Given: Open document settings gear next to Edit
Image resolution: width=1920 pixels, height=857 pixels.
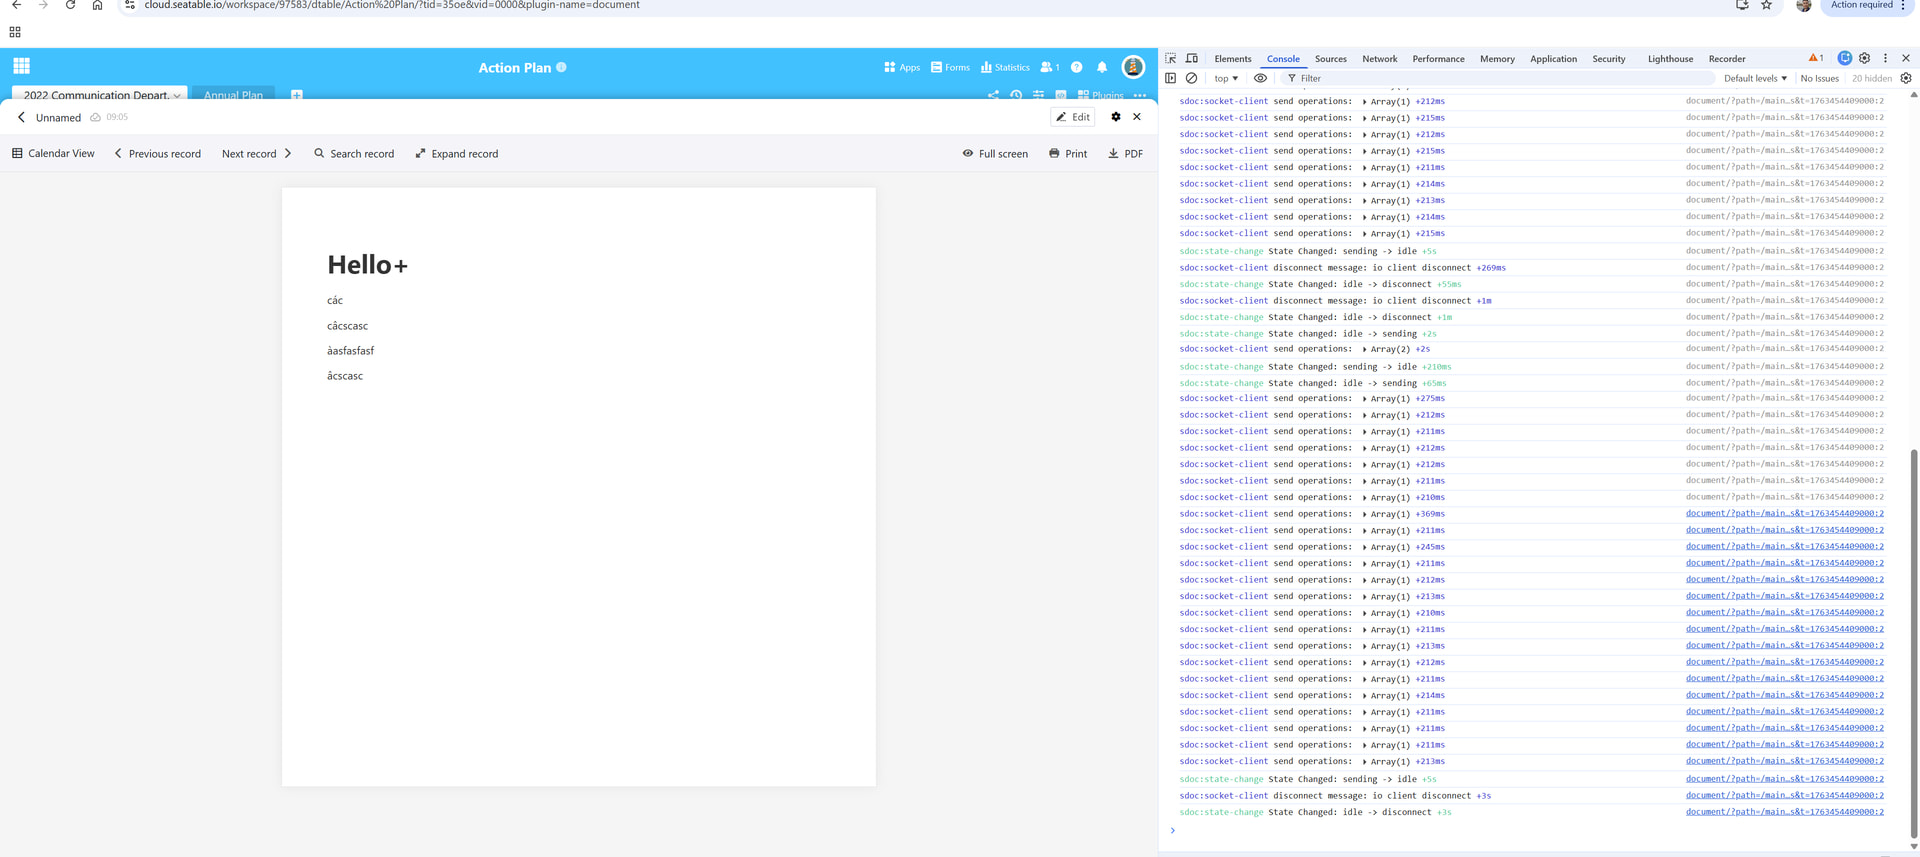Looking at the screenshot, I should pos(1116,117).
